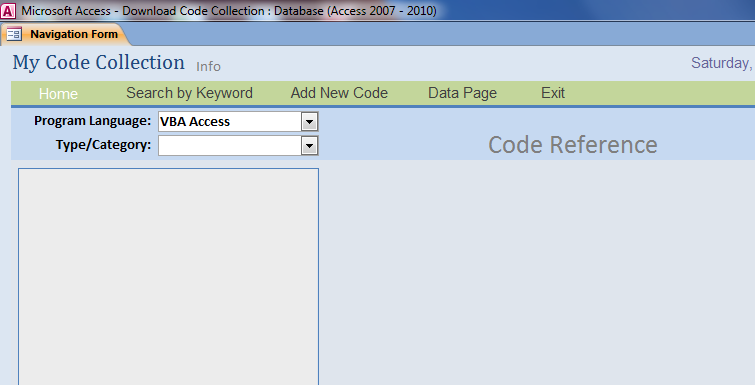Image resolution: width=755 pixels, height=385 pixels.
Task: Expand the Type/Category dropdown arrow
Action: point(309,145)
